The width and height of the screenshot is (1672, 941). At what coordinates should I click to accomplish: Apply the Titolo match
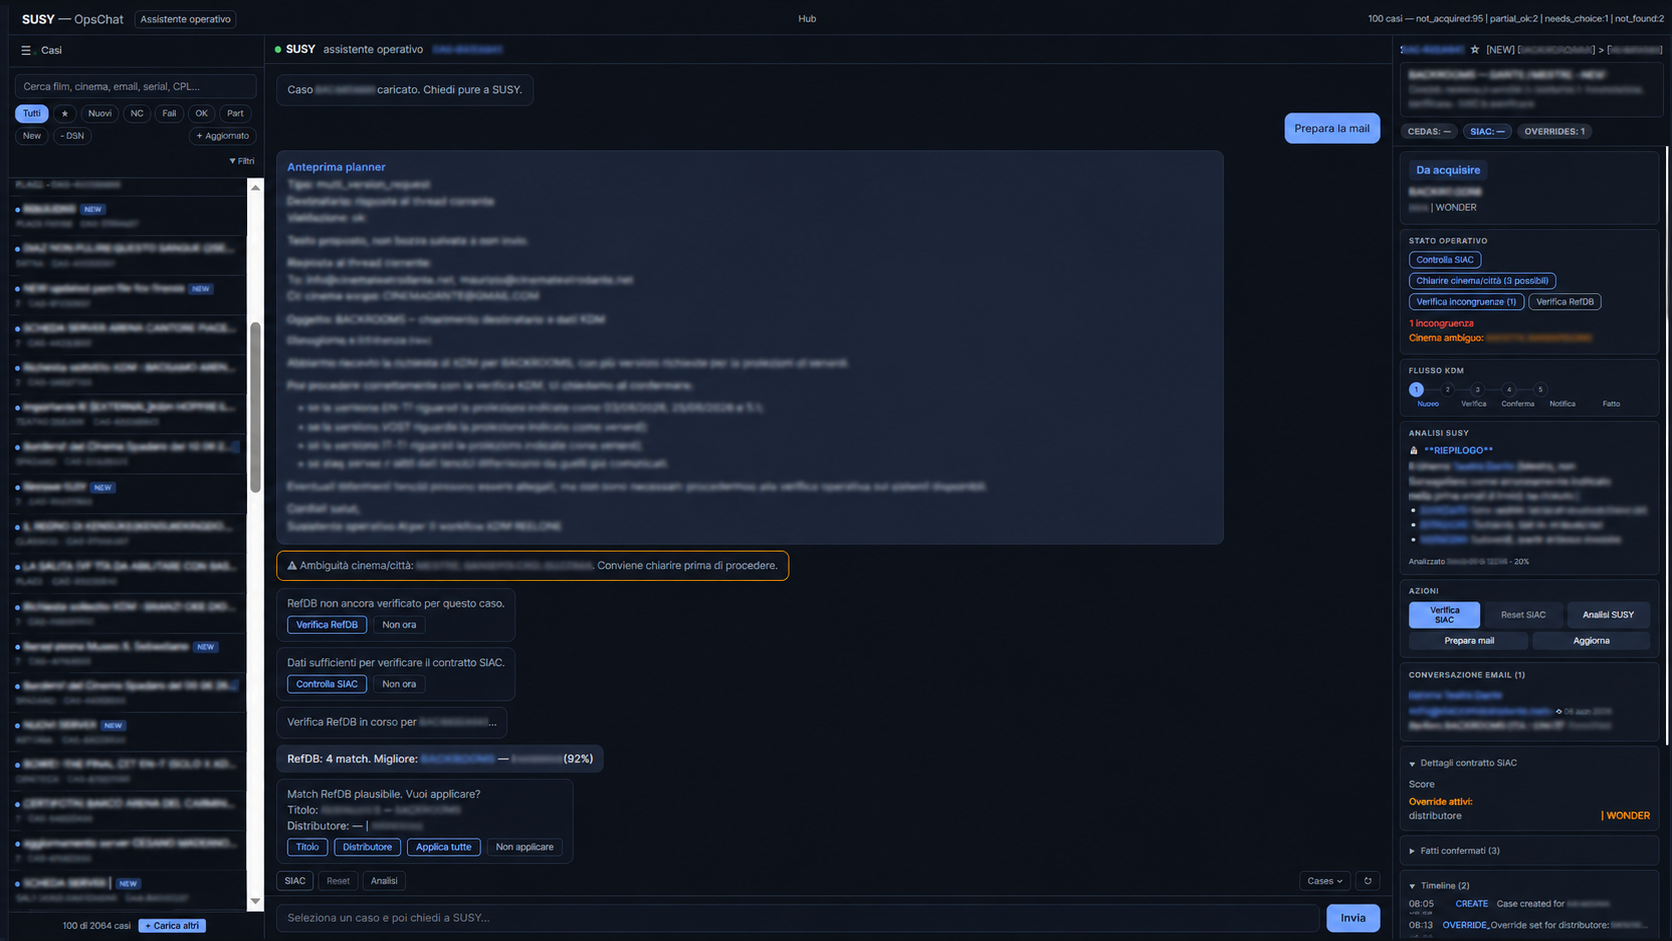pyautogui.click(x=307, y=847)
